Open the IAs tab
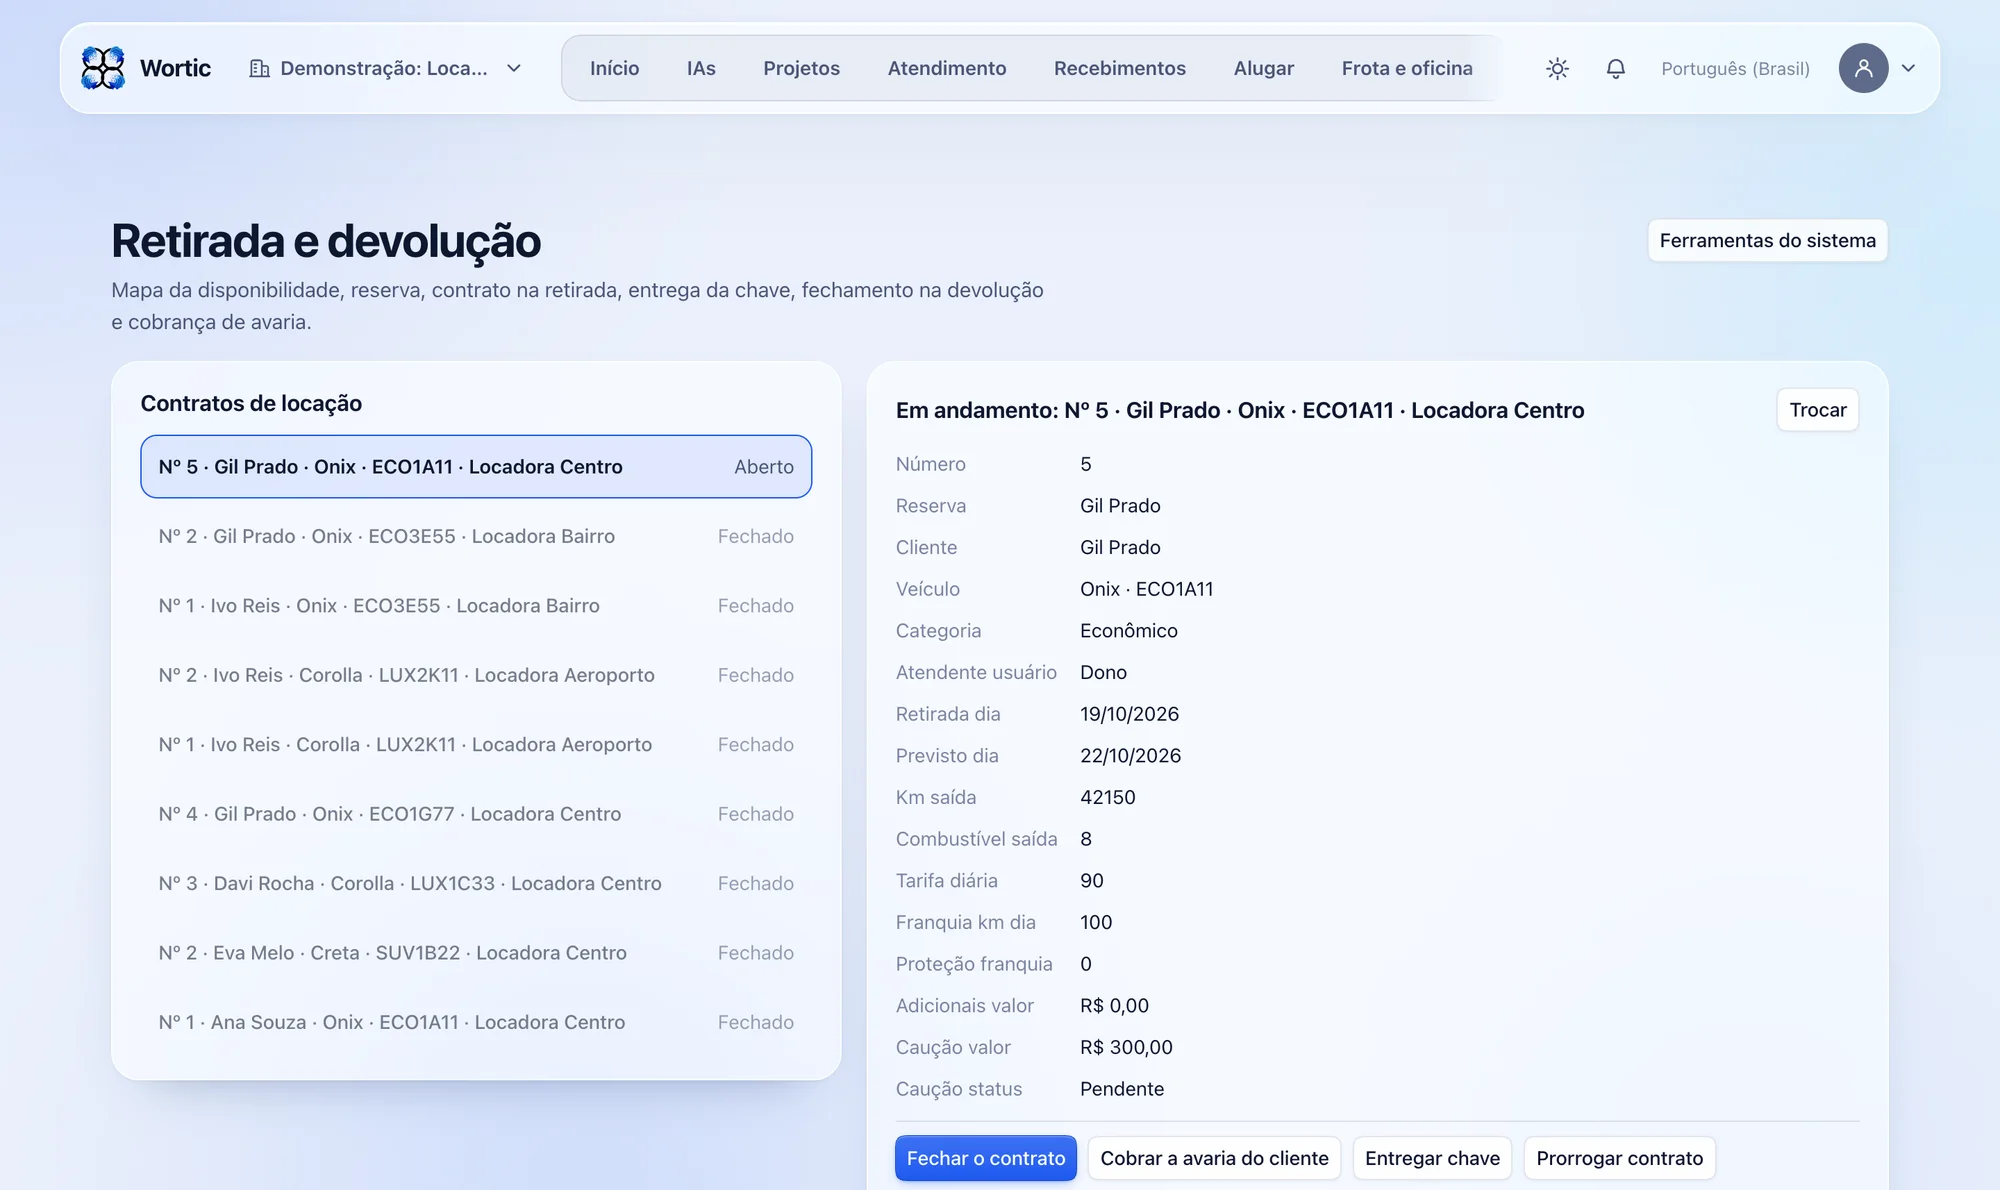2000x1190 pixels. [701, 68]
